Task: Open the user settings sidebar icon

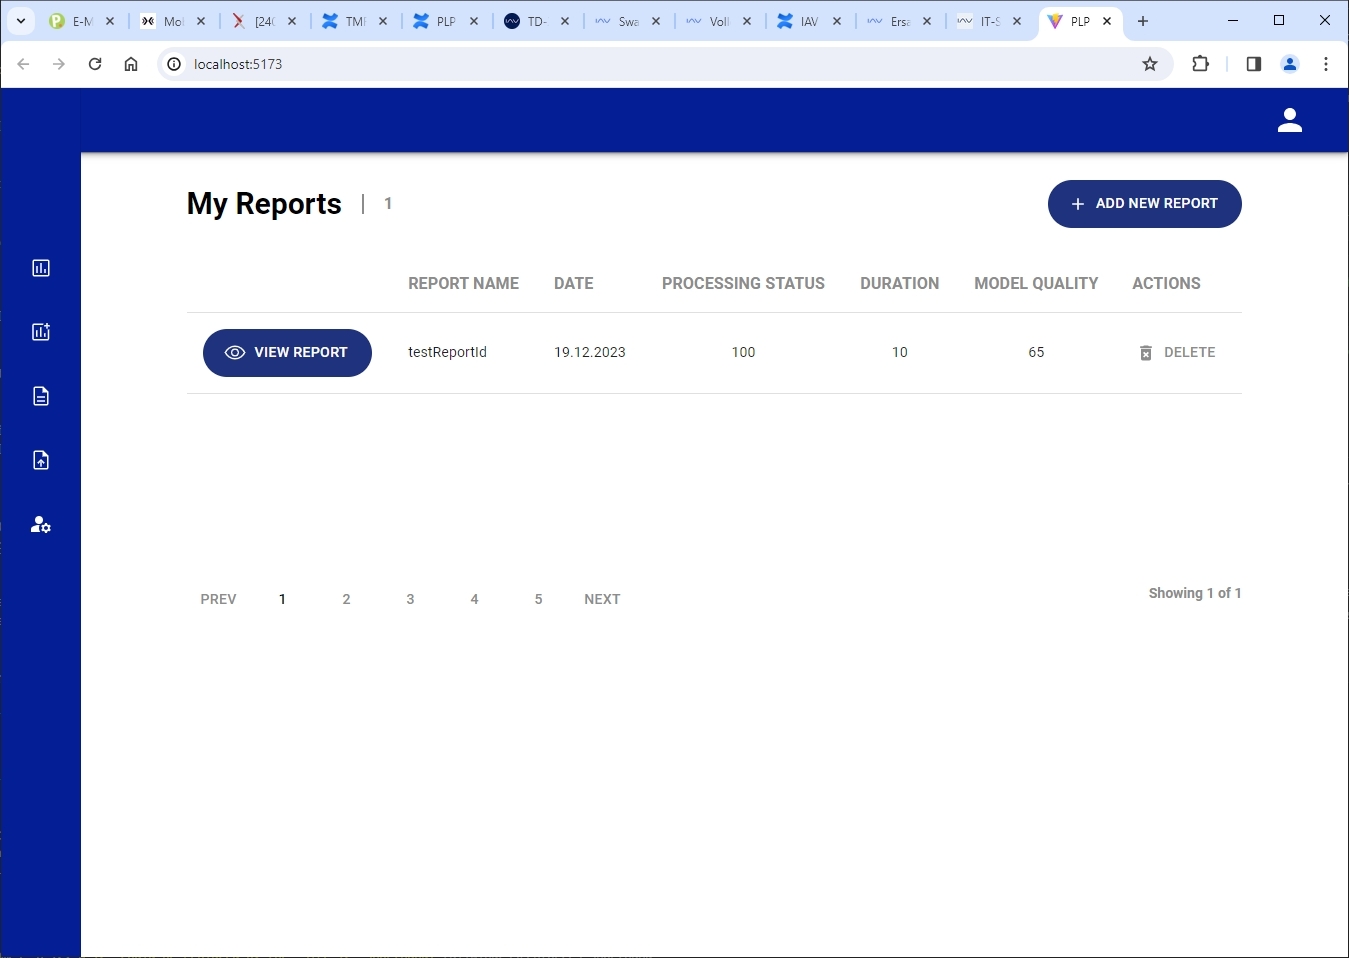Action: coord(41,525)
